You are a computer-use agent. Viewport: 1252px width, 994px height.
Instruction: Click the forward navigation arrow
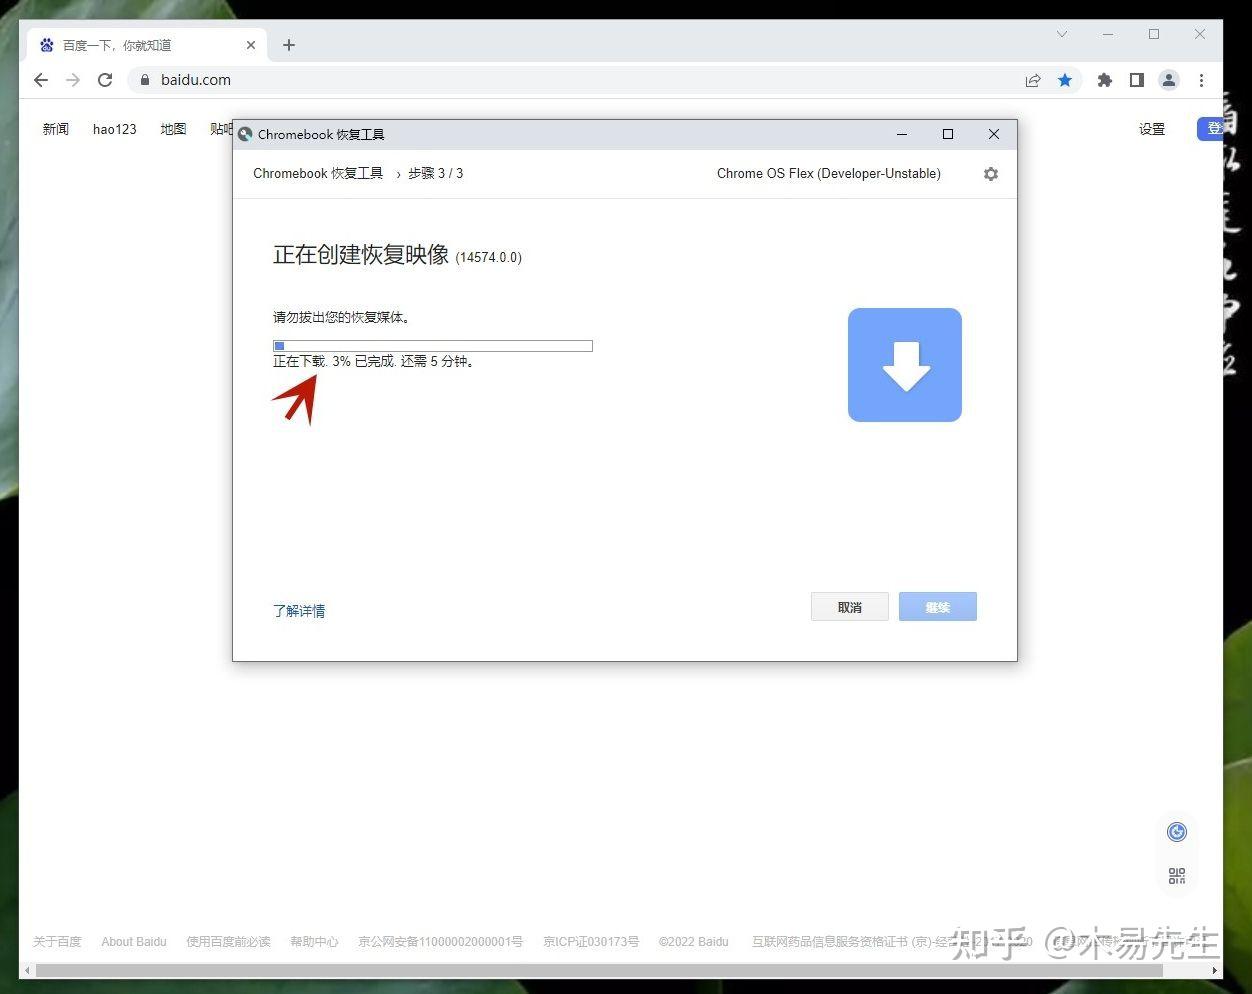click(73, 80)
